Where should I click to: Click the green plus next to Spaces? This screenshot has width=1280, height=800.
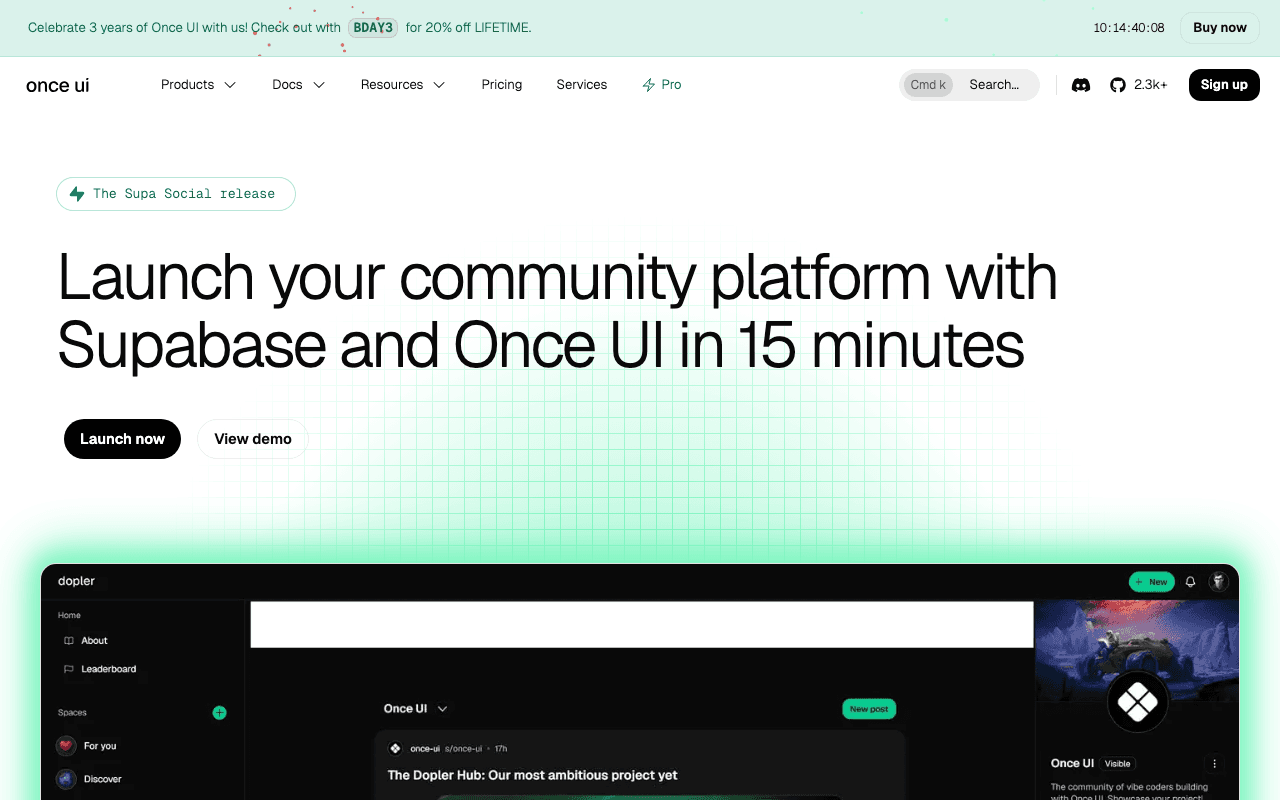220,713
